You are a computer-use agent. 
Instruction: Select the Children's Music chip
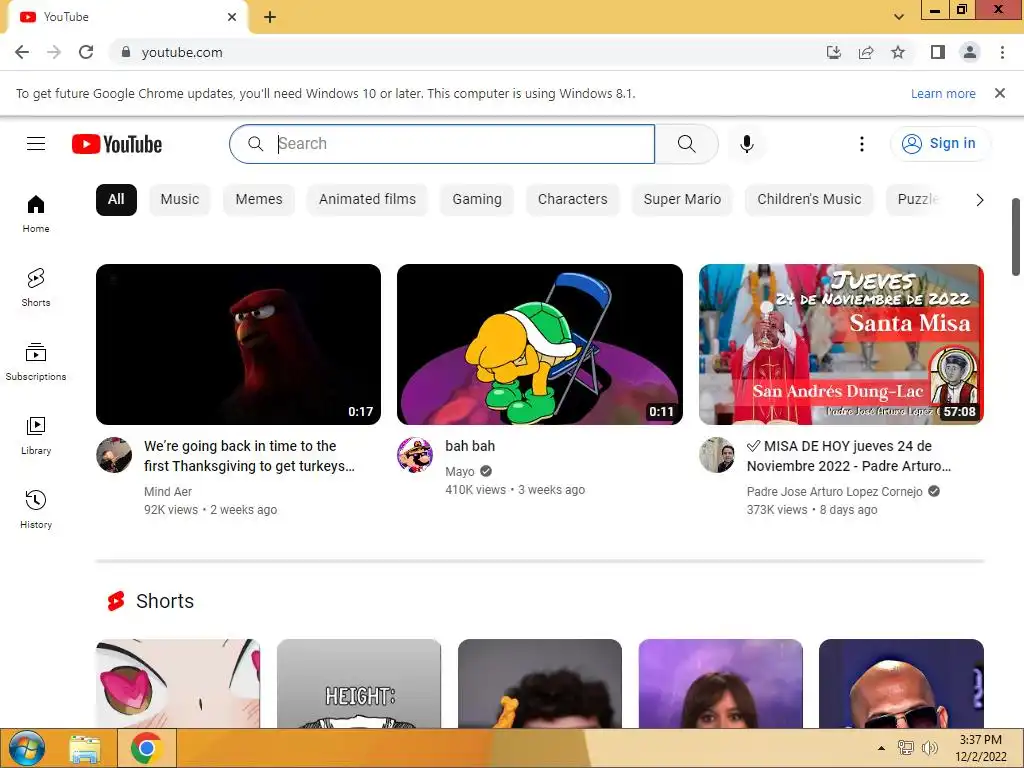(x=808, y=199)
